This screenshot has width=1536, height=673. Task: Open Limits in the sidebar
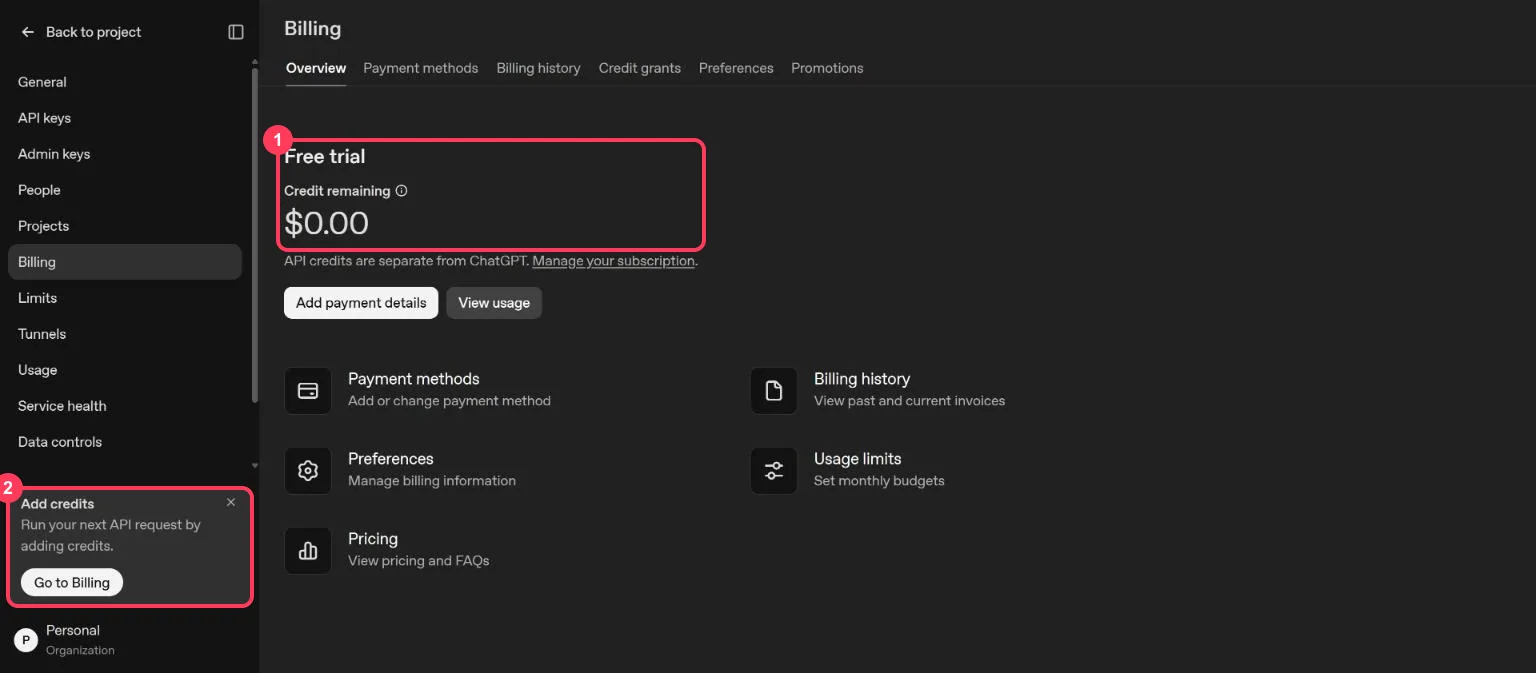point(125,298)
